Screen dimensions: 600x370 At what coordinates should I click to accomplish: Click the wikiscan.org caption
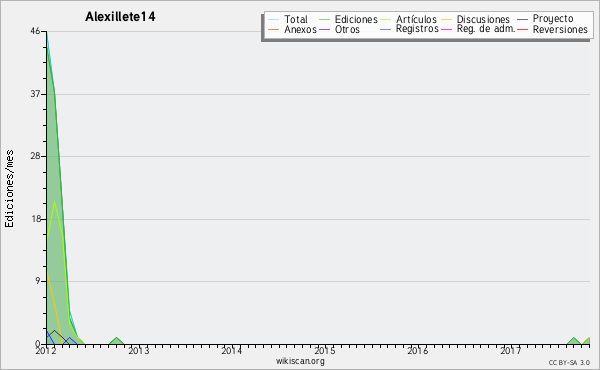tap(300, 361)
